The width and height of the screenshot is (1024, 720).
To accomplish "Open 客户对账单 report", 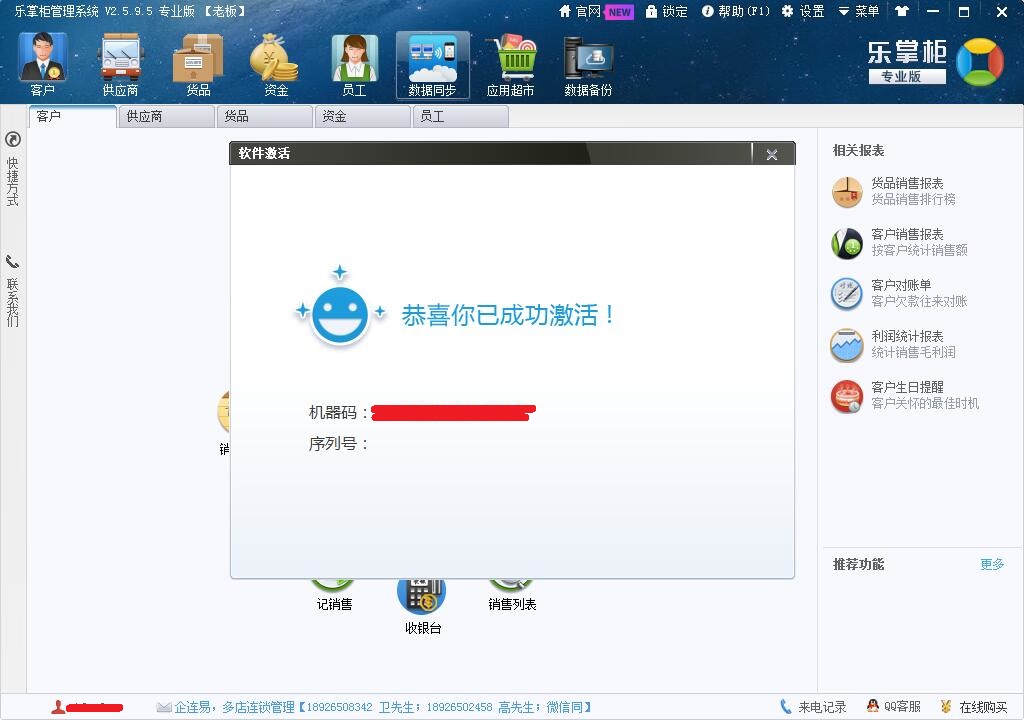I will [x=899, y=293].
